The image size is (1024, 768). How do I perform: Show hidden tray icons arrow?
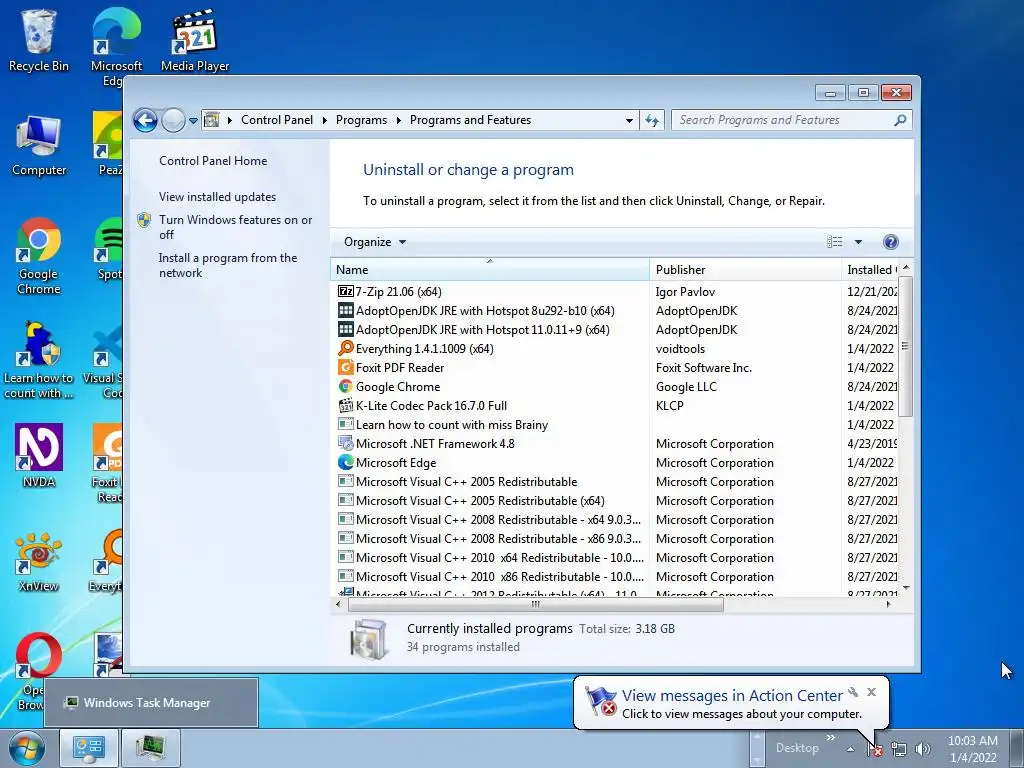850,749
